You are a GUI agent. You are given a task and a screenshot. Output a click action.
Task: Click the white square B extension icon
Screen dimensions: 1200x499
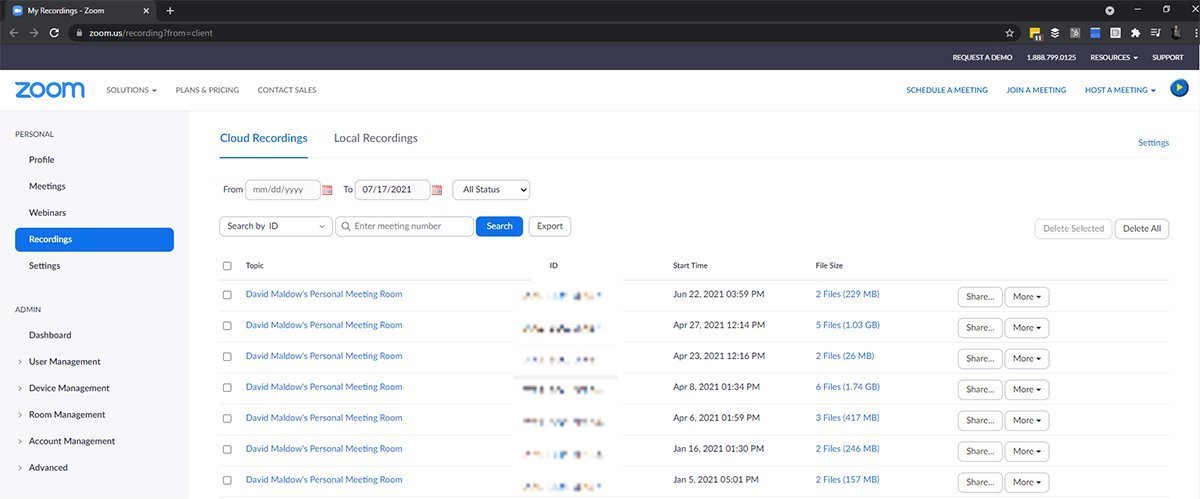click(x=1115, y=32)
